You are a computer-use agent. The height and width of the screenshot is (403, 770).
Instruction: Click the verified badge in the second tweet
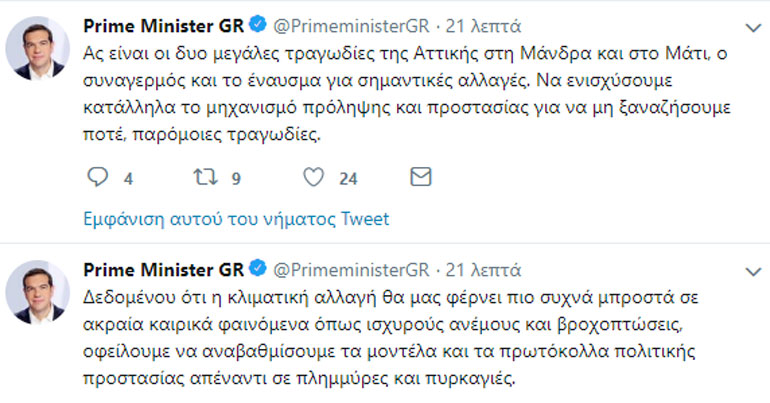(x=256, y=270)
